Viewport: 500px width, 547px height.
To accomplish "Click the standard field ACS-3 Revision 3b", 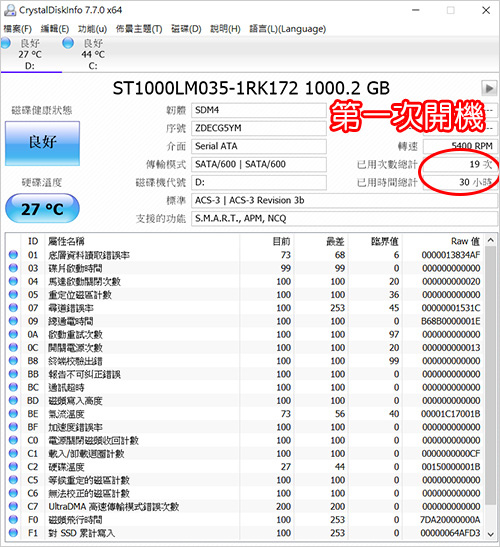I will pos(344,201).
